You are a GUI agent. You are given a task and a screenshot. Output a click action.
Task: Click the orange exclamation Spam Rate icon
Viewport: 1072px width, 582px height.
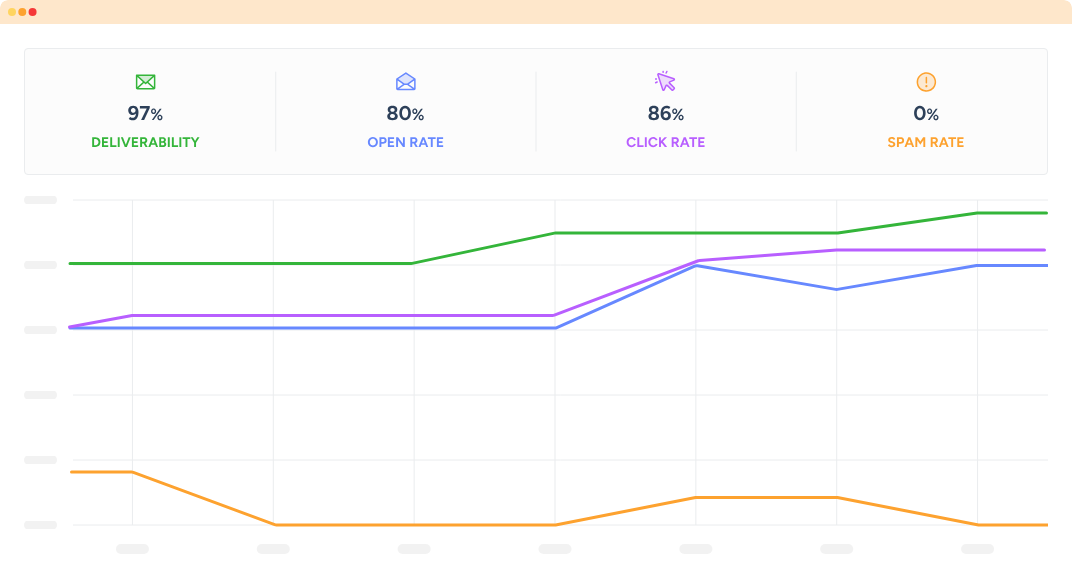pyautogui.click(x=926, y=82)
